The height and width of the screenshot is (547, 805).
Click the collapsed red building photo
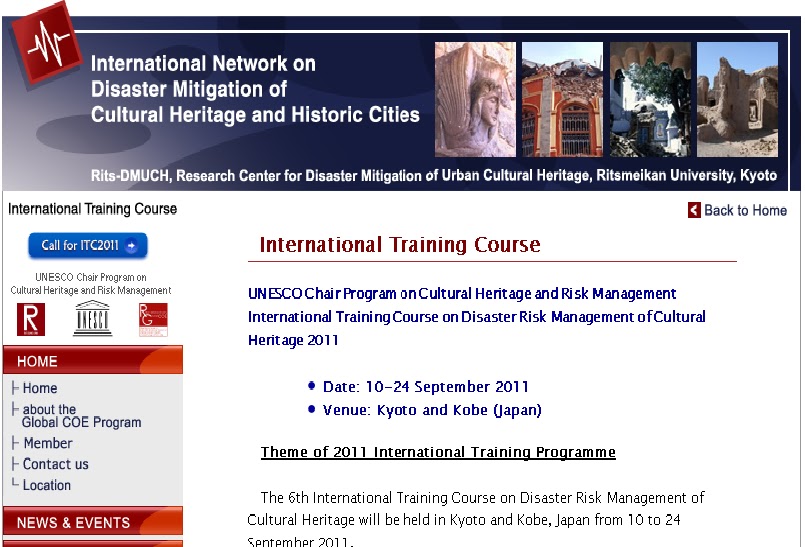(x=562, y=99)
